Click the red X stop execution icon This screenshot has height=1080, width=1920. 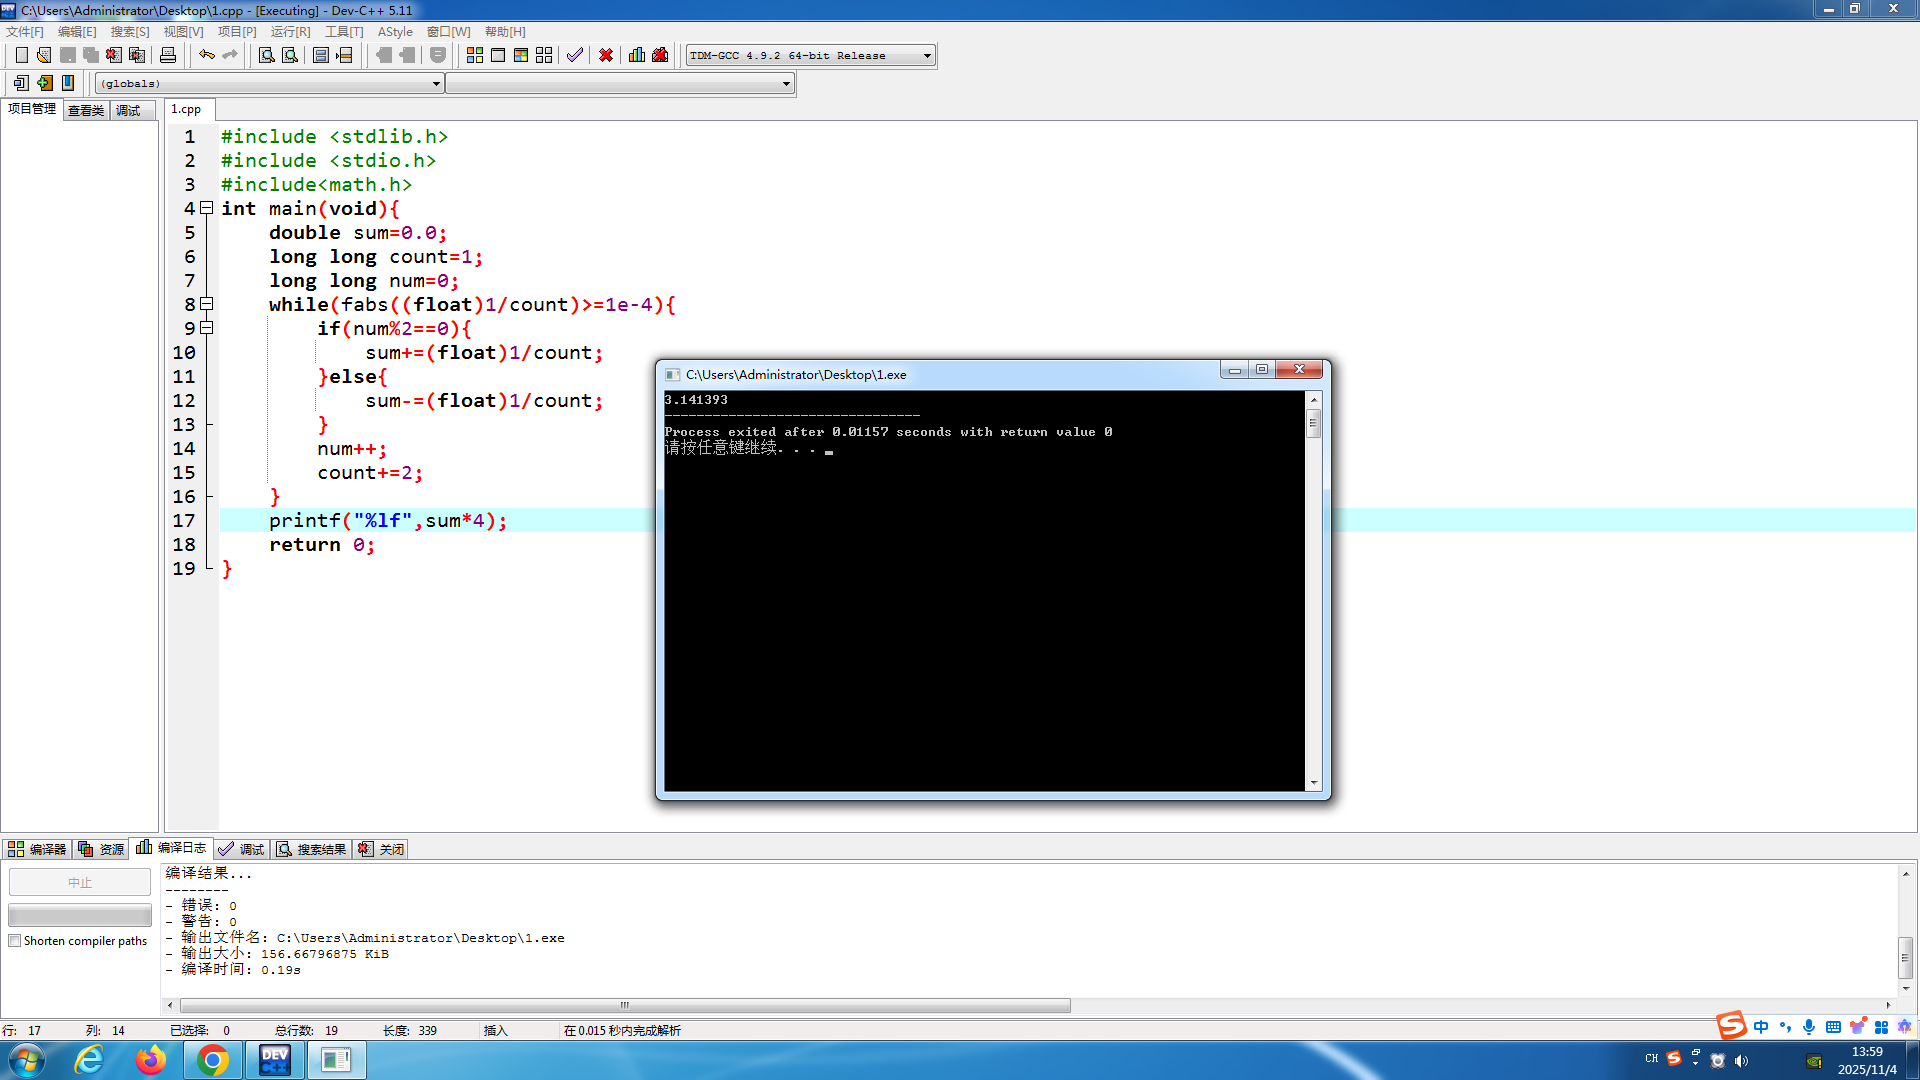606,55
